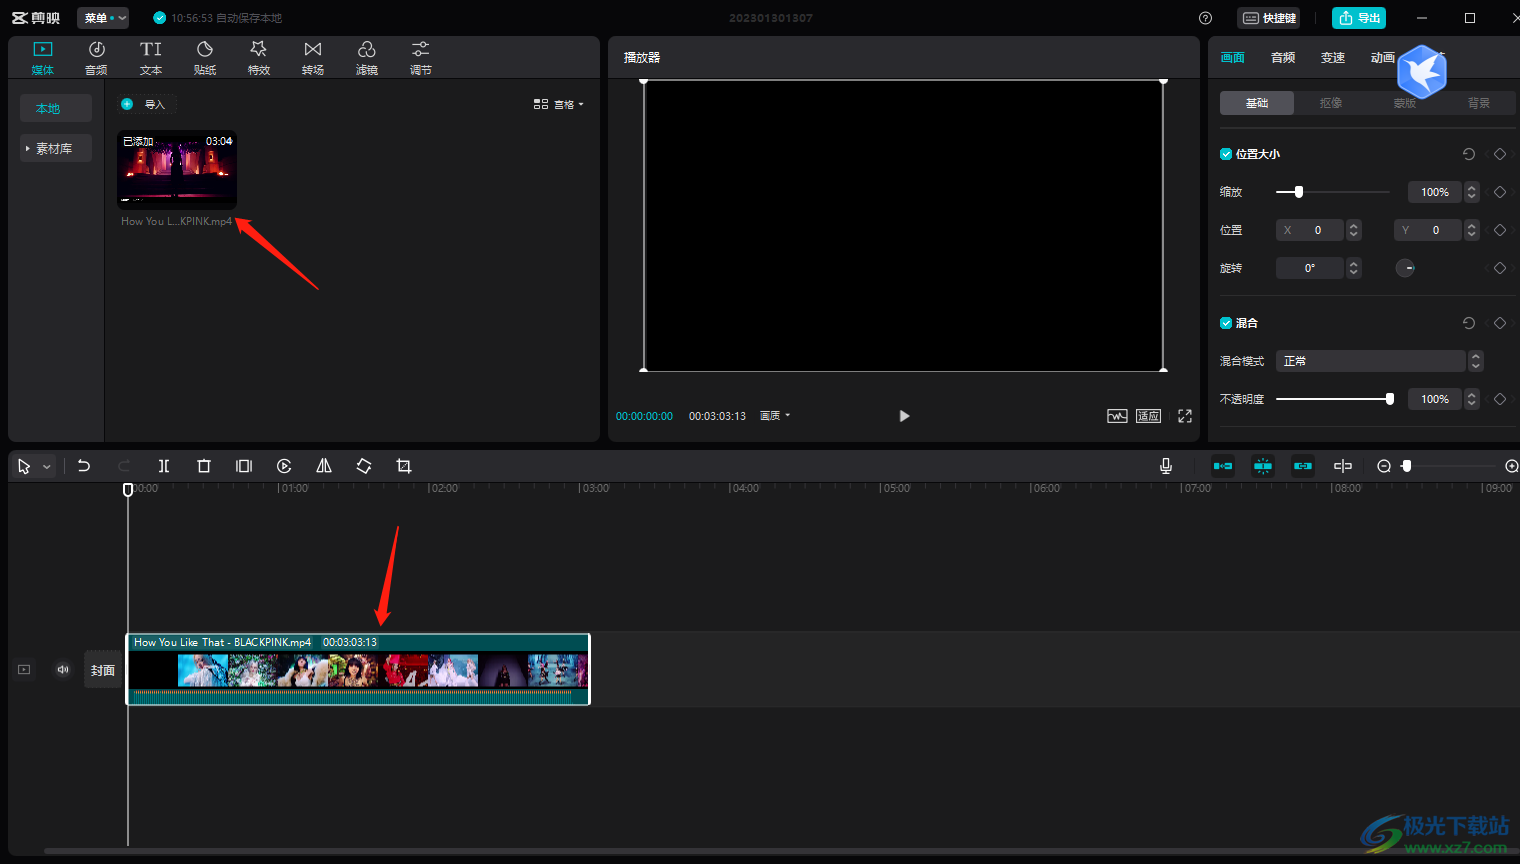Select the 基础 sub-tab
Image resolution: width=1520 pixels, height=864 pixels.
click(1257, 103)
